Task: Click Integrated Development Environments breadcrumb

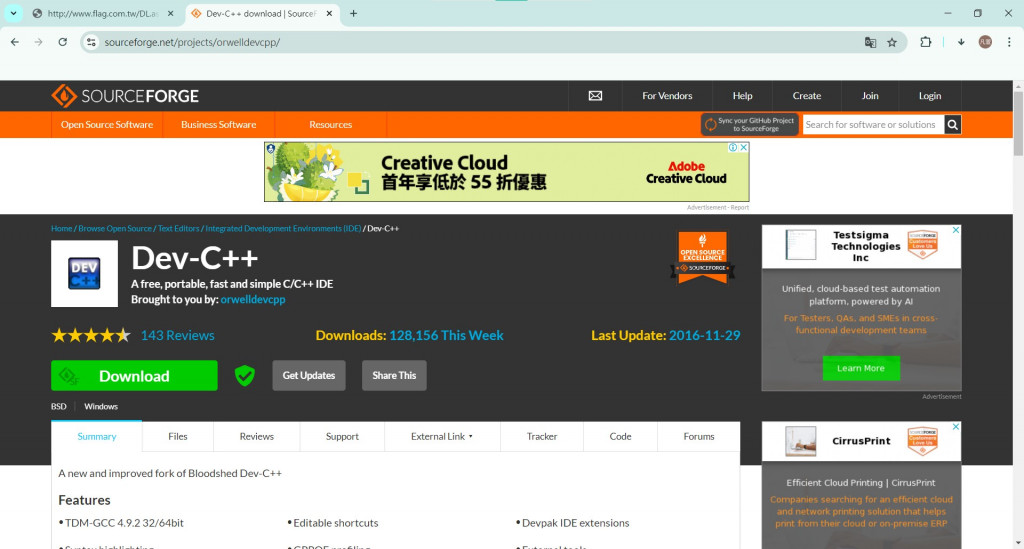Action: point(283,228)
